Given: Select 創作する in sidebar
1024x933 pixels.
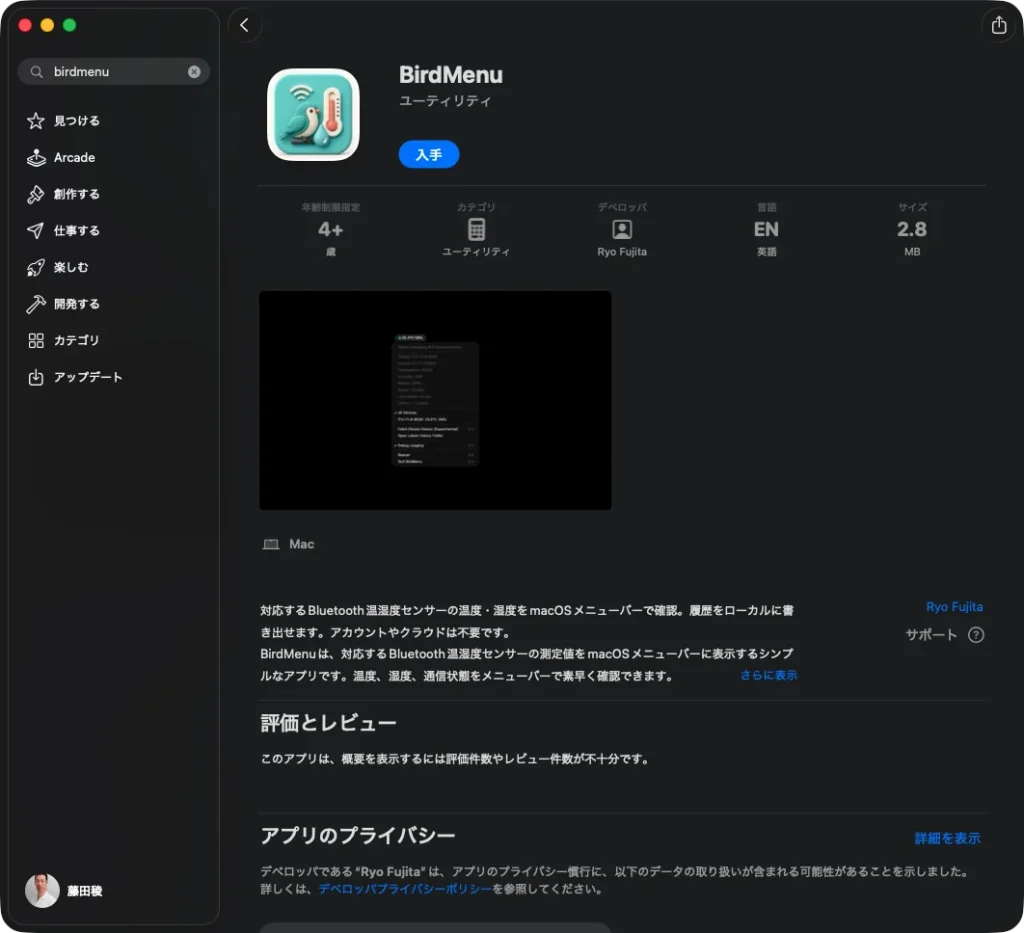Looking at the screenshot, I should (x=76, y=194).
